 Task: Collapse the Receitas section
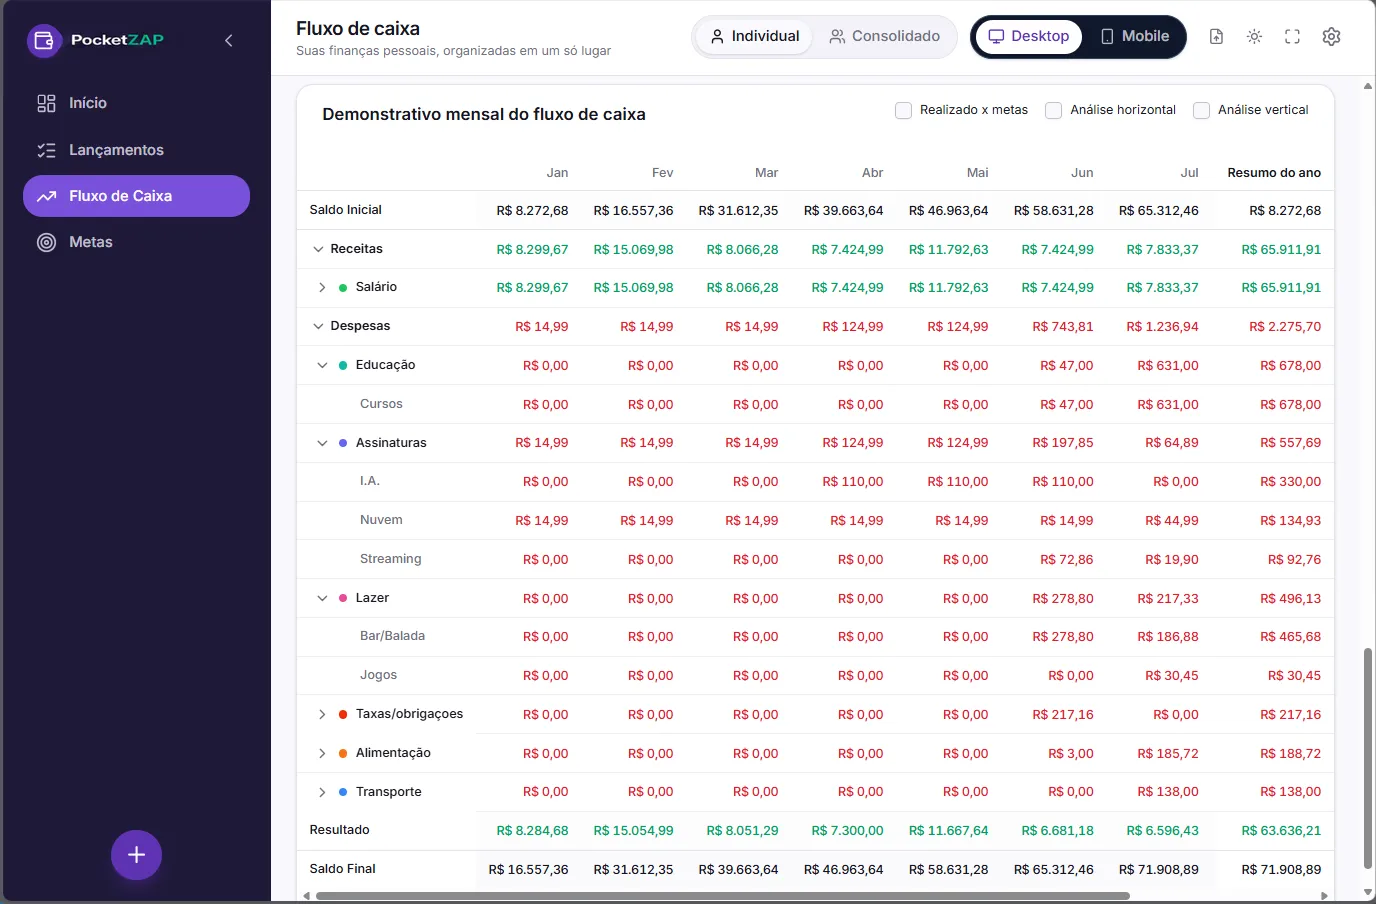pos(318,249)
